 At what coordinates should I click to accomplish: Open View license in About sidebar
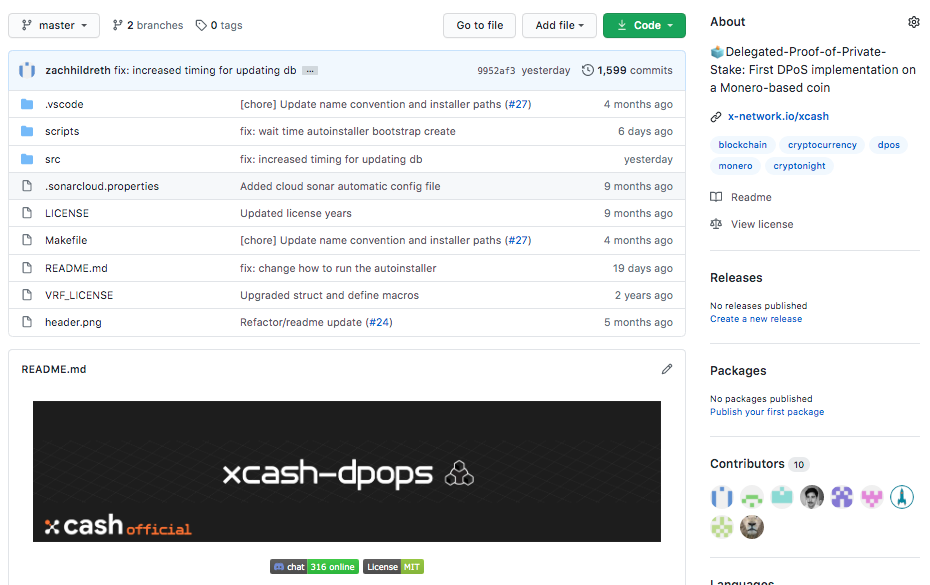[x=751, y=224]
